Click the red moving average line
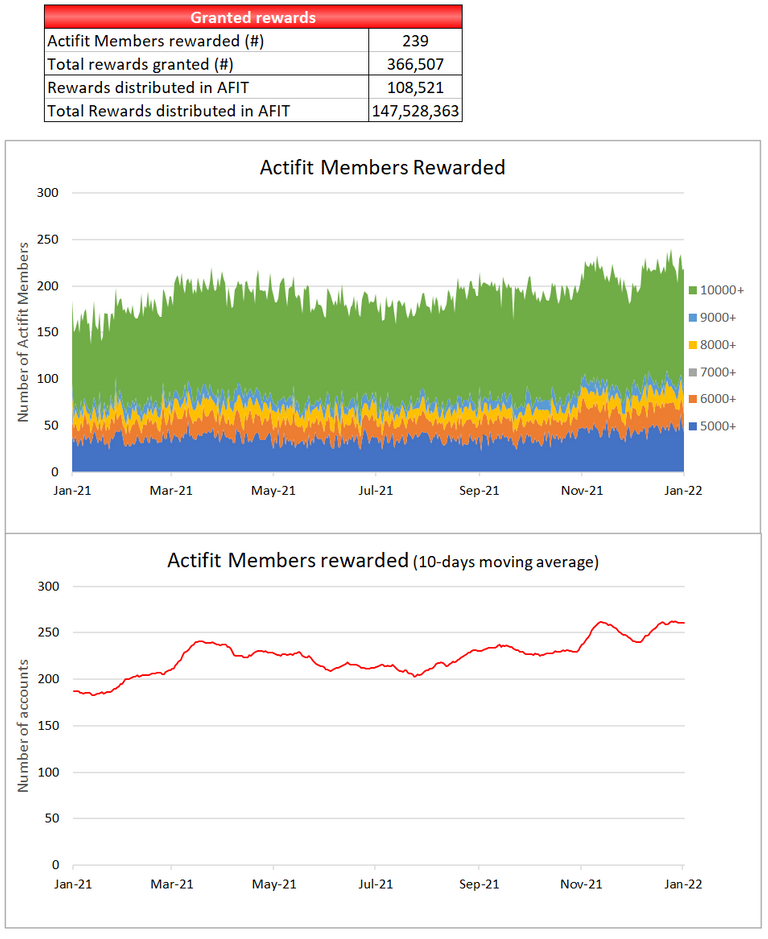This screenshot has height=939, width=768. (377, 665)
